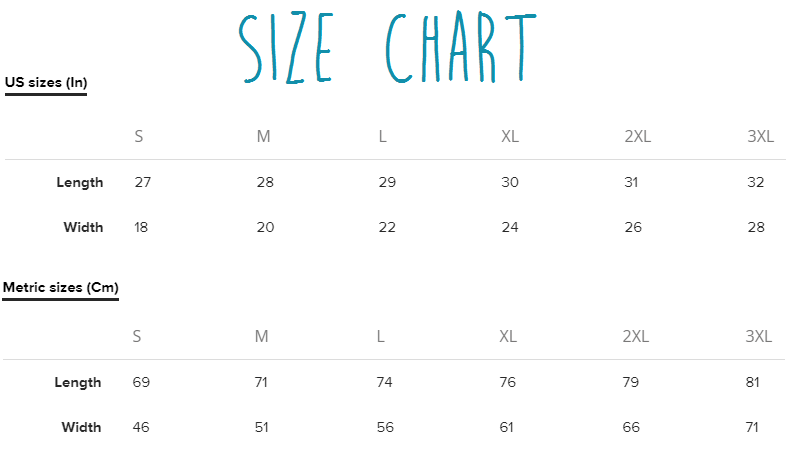Screen dimensions: 788x460
Task: Click the M header in Metric table
Action: pos(261,336)
